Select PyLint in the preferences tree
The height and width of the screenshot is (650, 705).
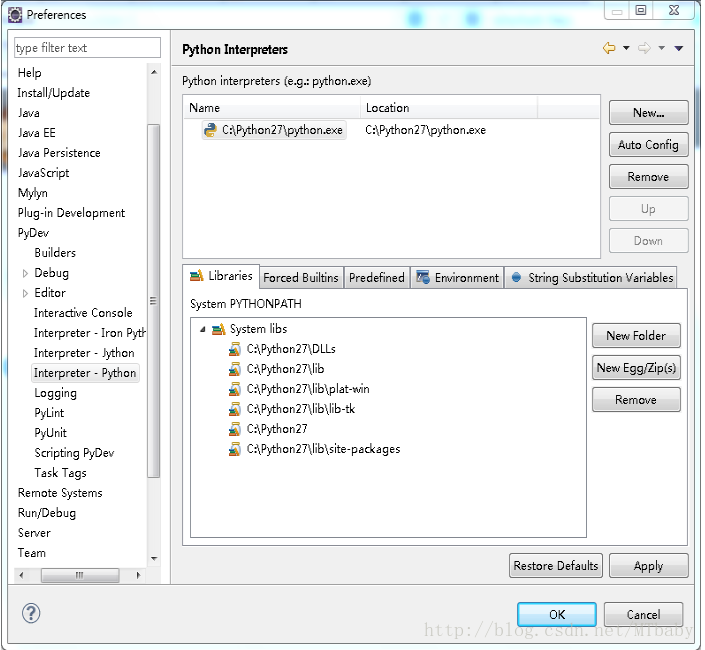pos(50,413)
